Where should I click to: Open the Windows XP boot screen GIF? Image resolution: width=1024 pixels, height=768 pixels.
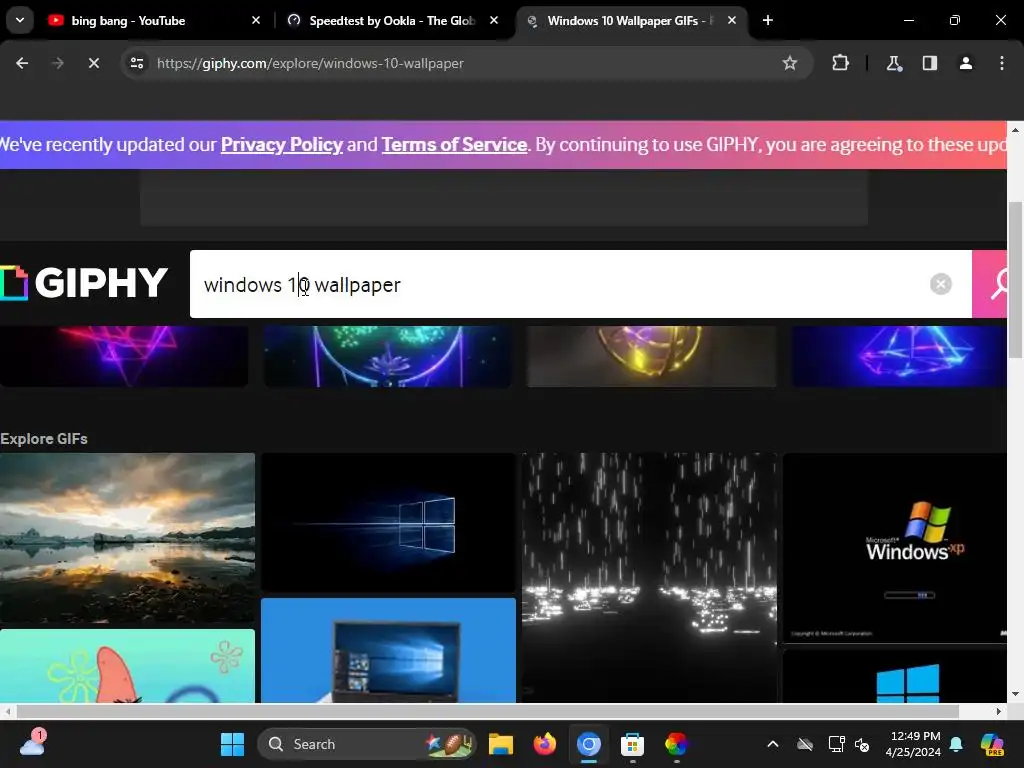pos(895,547)
